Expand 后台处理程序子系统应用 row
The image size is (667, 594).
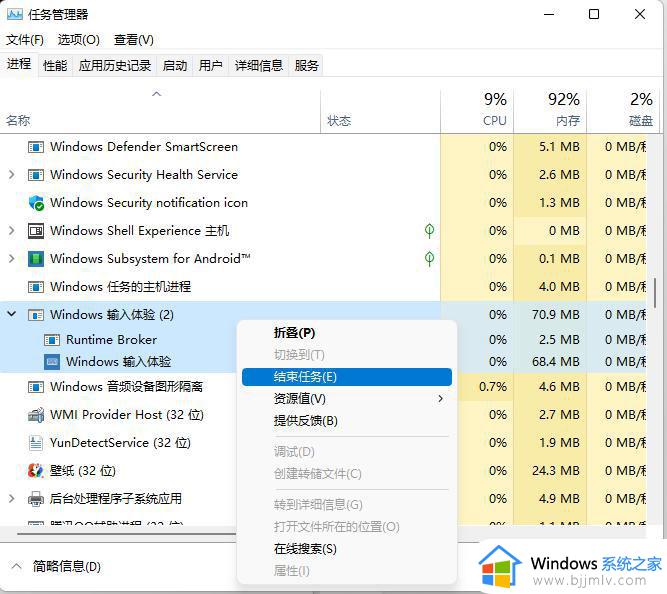coord(11,499)
